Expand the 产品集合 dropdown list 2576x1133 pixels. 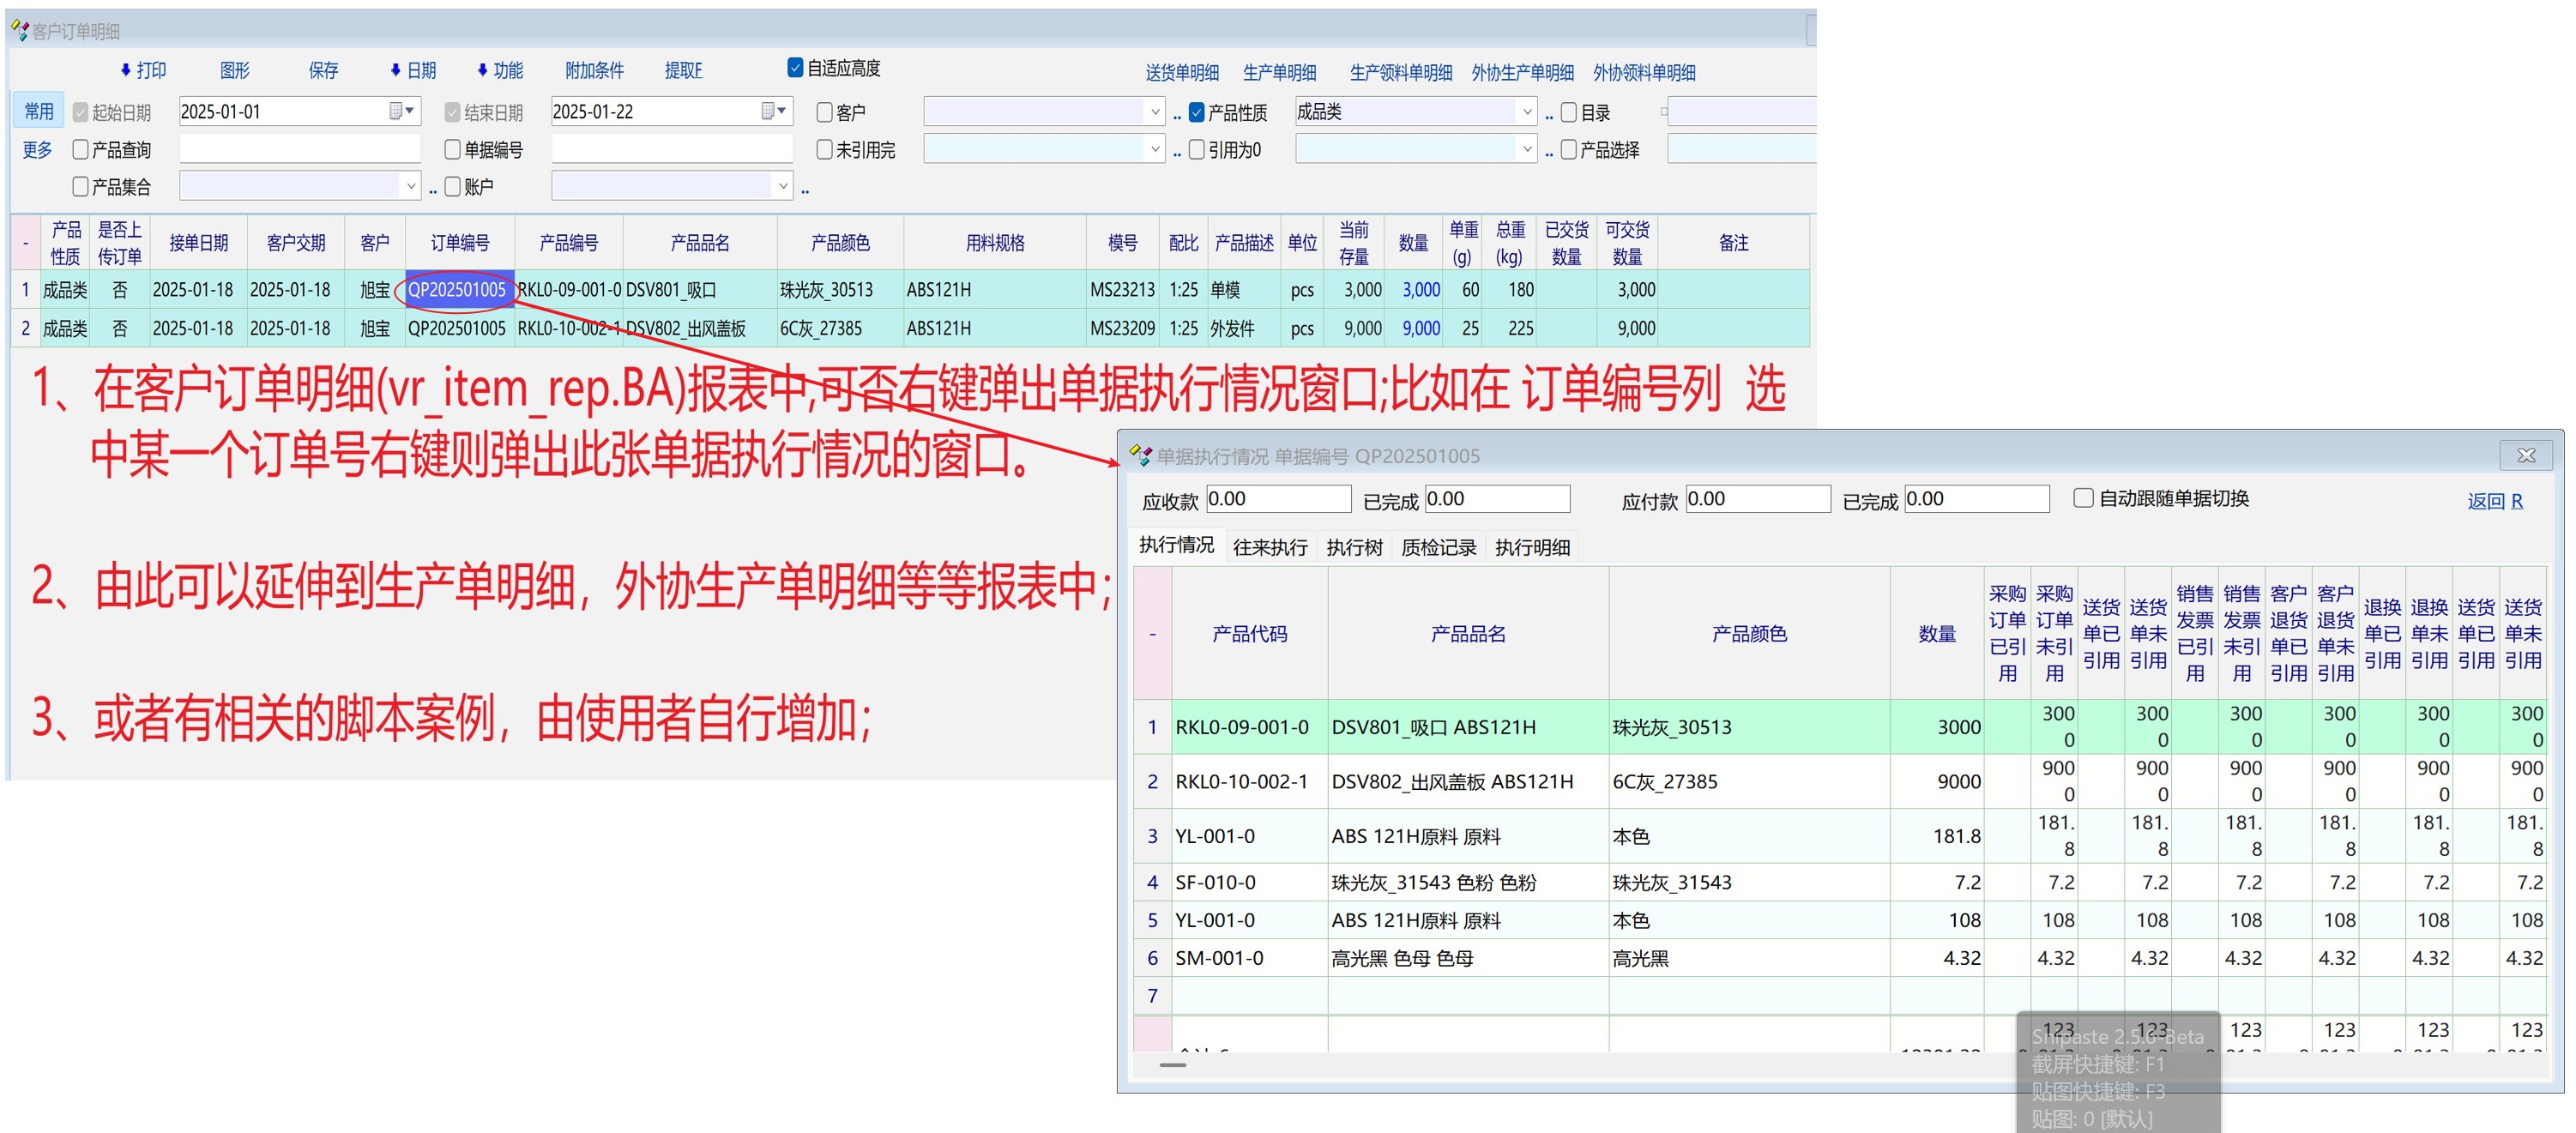click(410, 186)
